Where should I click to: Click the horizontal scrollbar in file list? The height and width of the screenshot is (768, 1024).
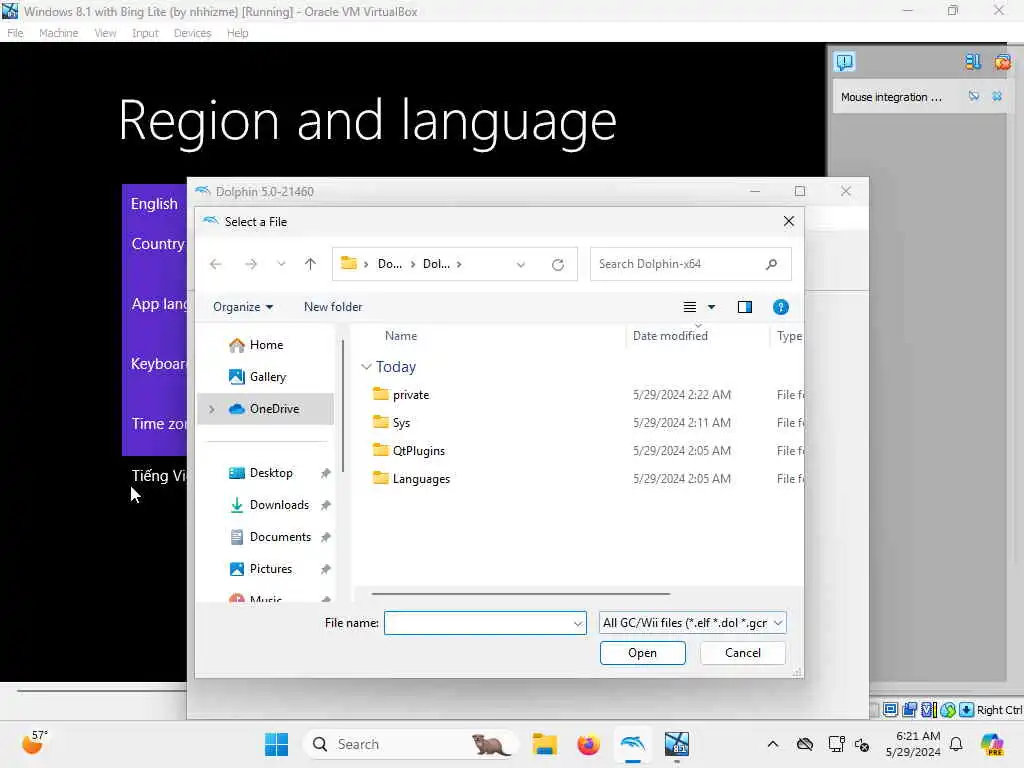point(520,594)
